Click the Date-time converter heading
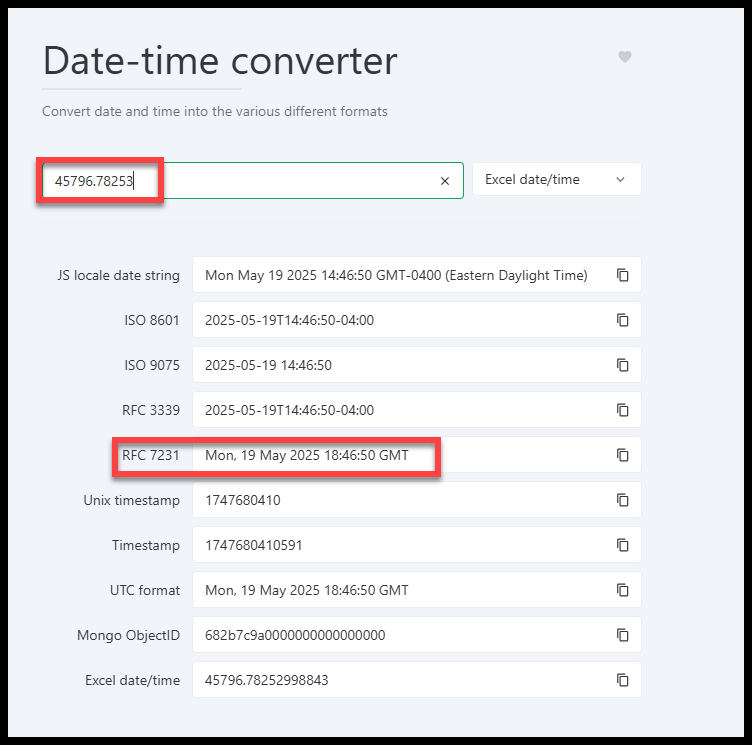Screen dimensions: 752x745 click(220, 61)
